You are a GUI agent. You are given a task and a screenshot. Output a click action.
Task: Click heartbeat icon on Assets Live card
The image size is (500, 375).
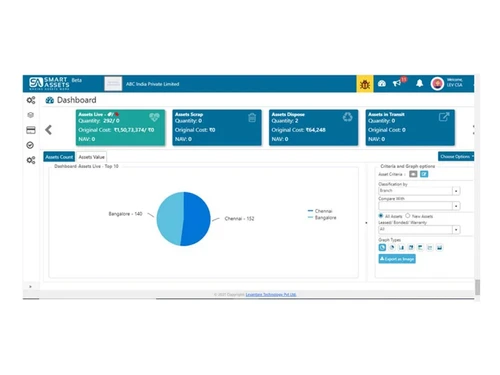(154, 117)
